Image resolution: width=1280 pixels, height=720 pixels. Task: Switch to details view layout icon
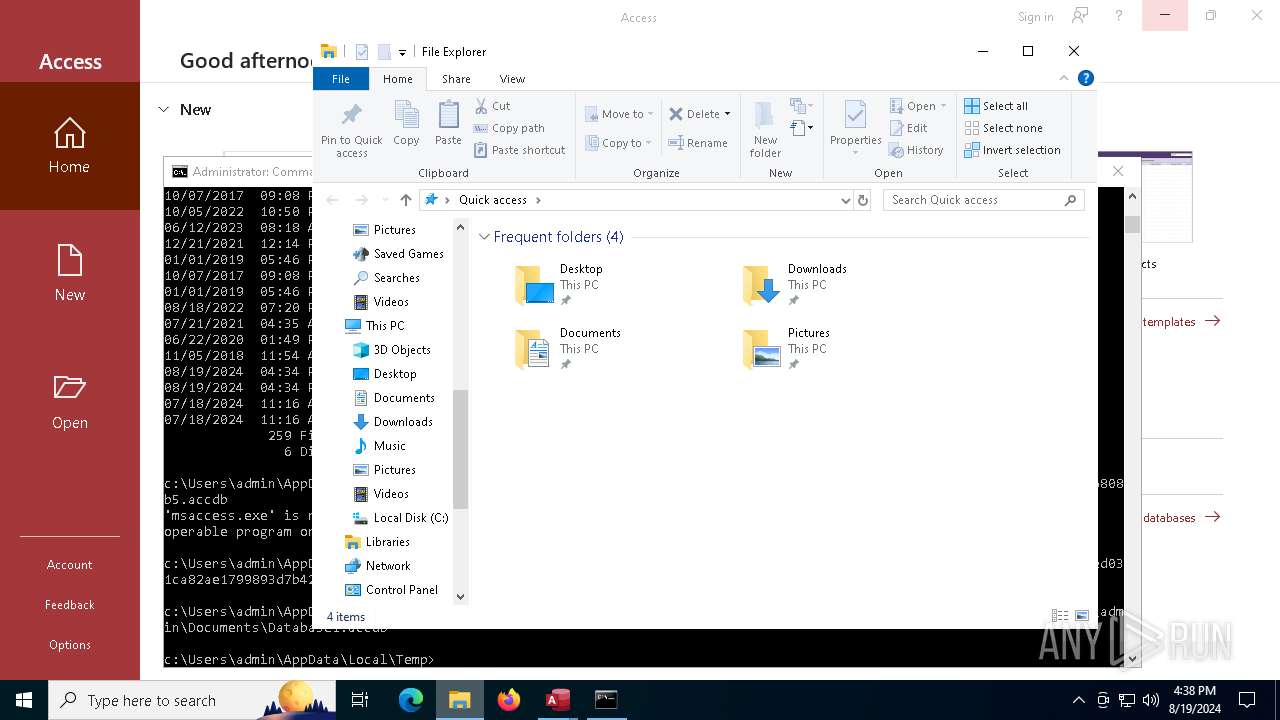(x=1060, y=617)
